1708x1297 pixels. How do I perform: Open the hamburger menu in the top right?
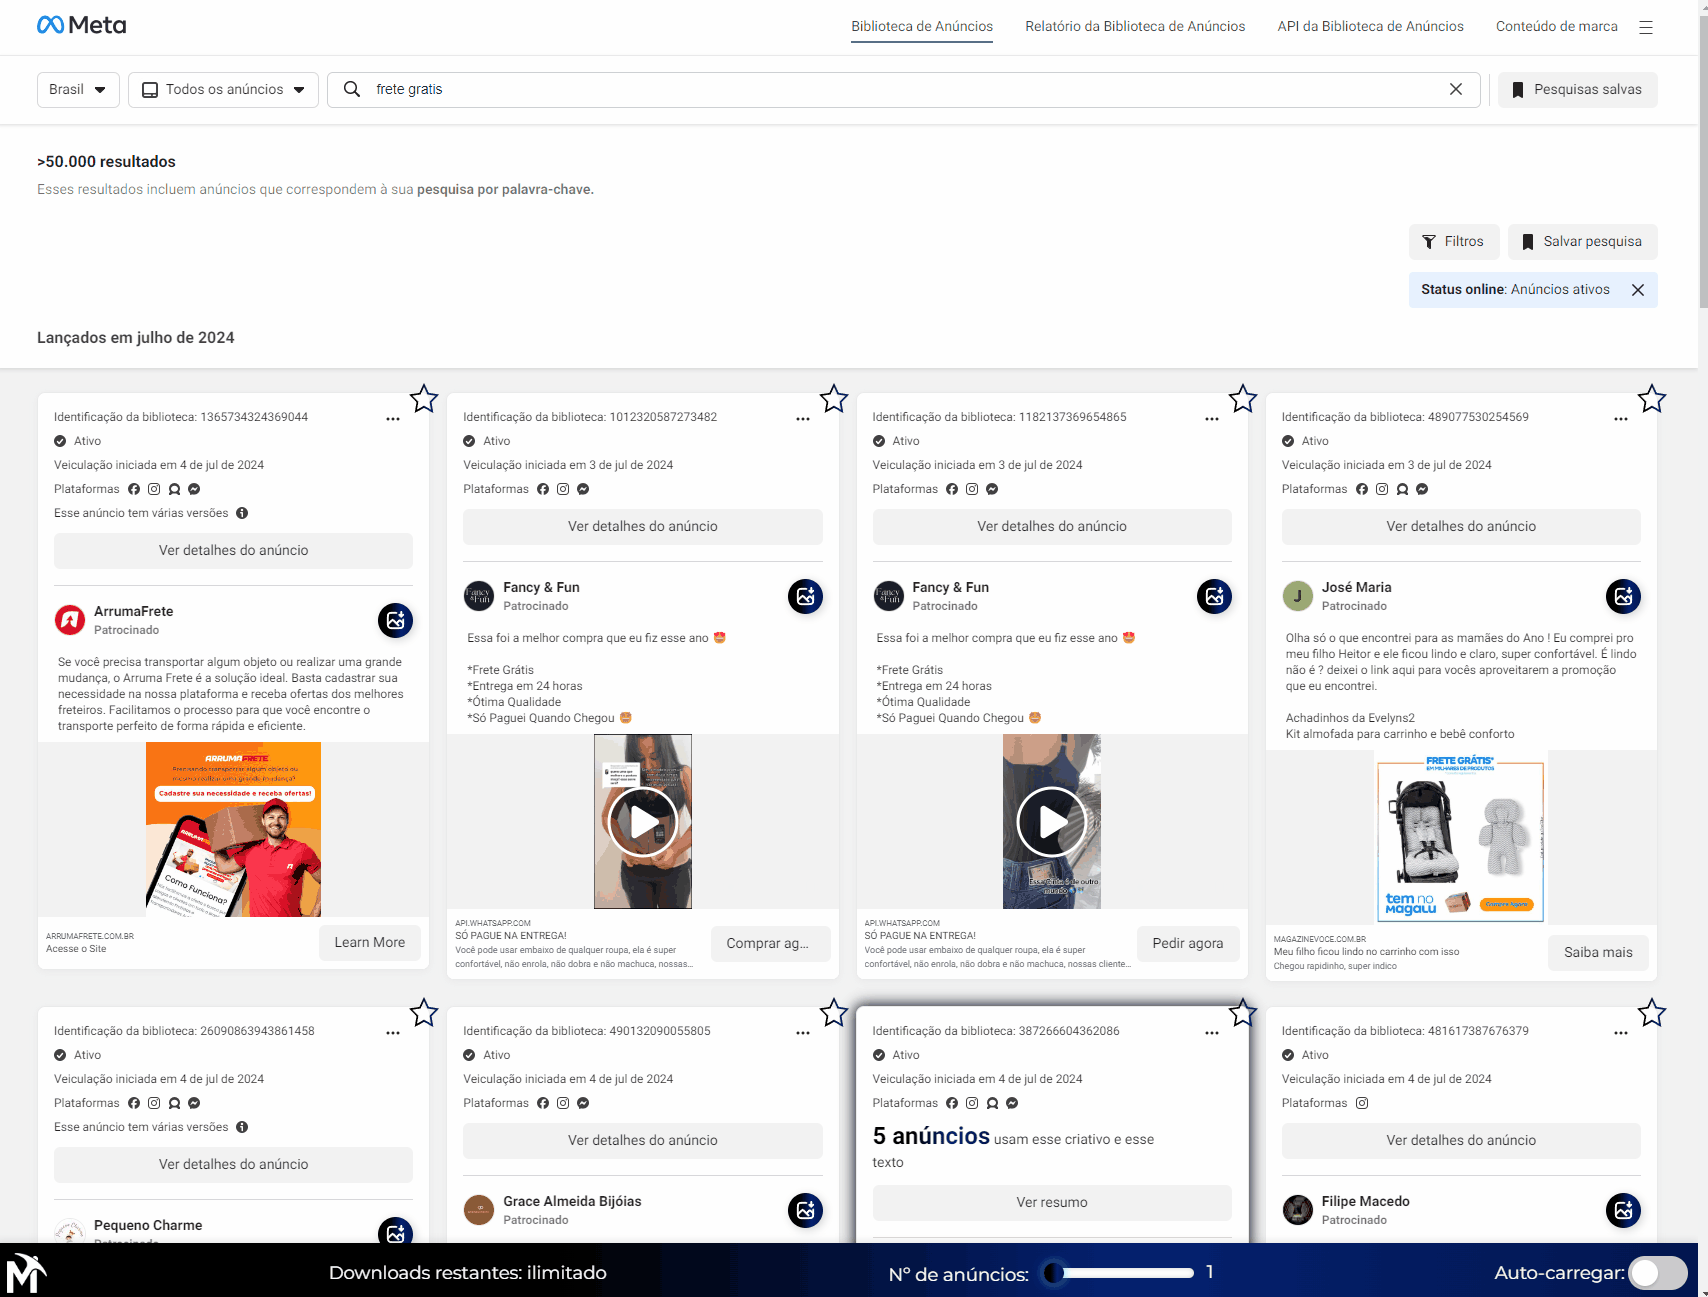tap(1648, 27)
